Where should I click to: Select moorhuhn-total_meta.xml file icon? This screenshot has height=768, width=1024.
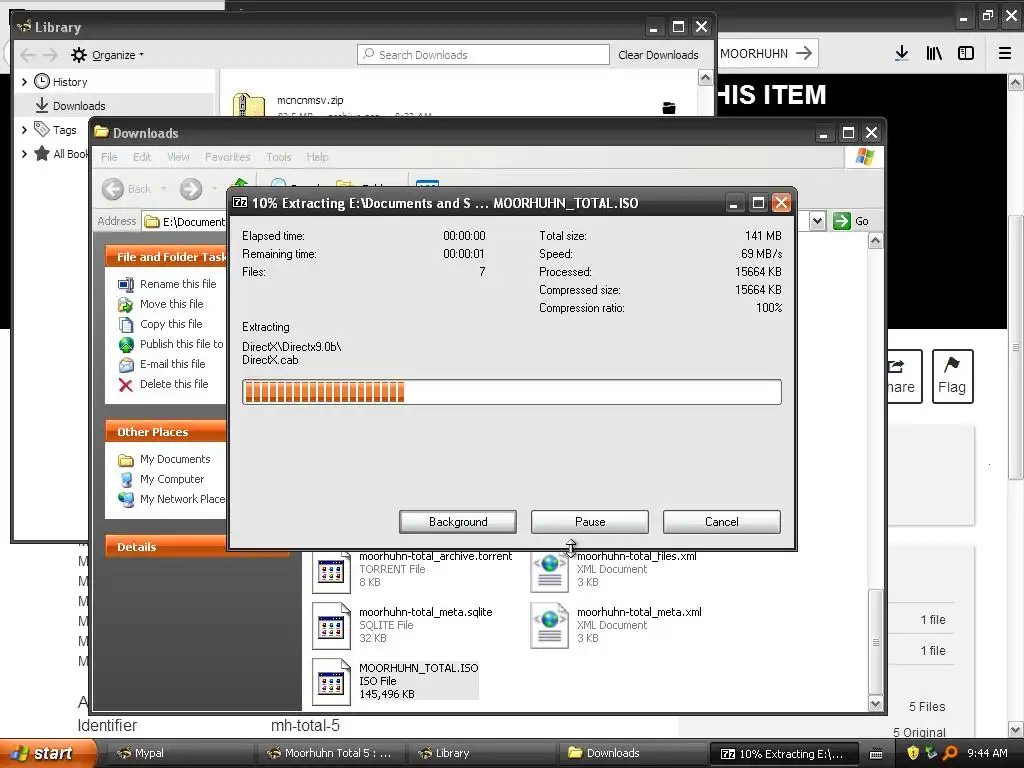(x=549, y=626)
